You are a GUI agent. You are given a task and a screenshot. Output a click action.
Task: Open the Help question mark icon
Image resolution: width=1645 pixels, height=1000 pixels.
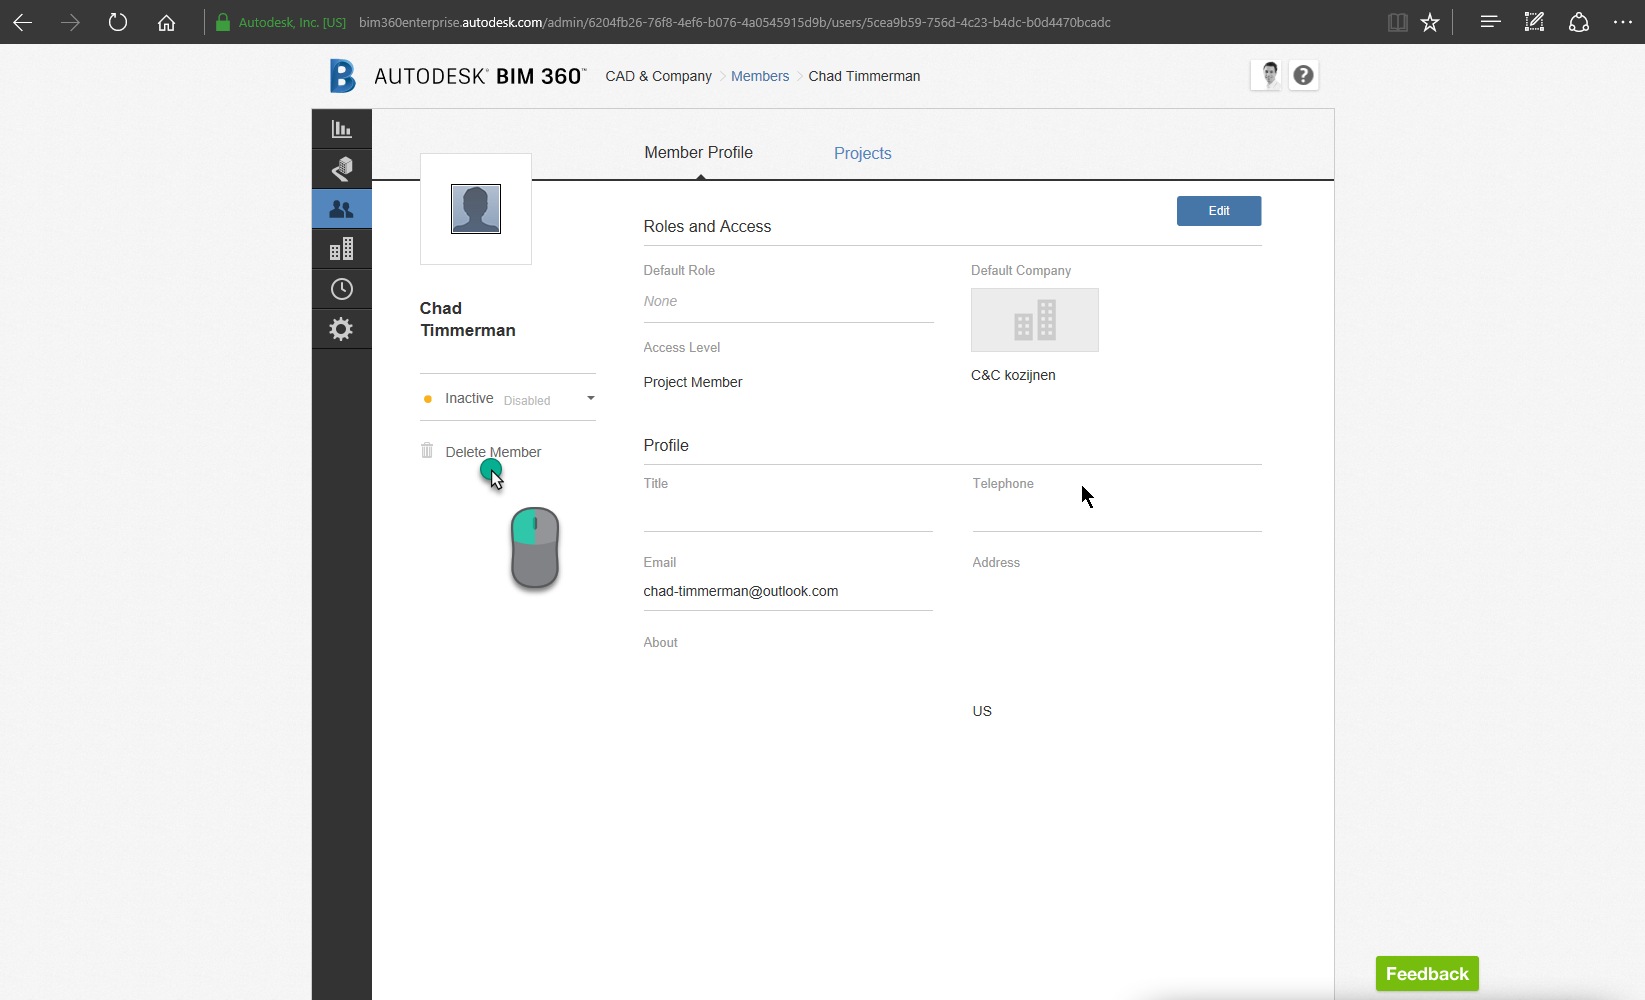1303,74
